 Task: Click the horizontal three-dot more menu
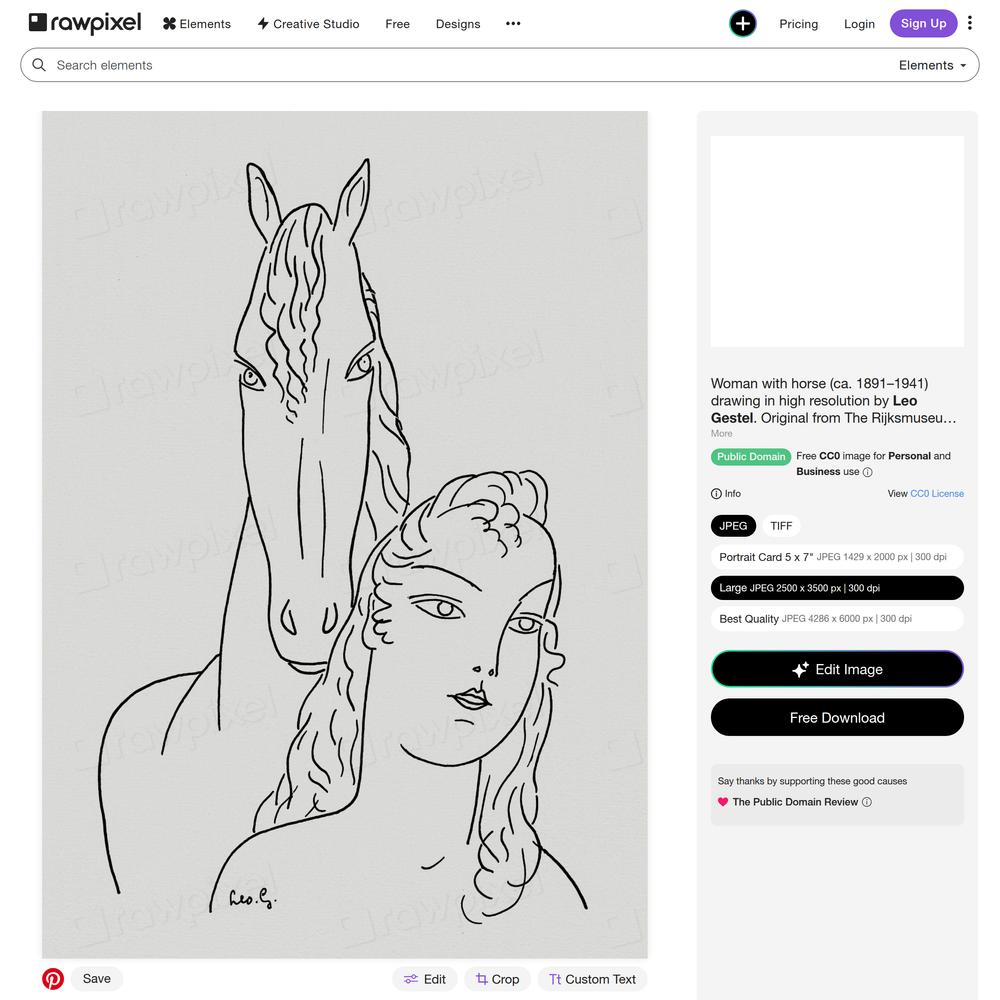tap(513, 24)
